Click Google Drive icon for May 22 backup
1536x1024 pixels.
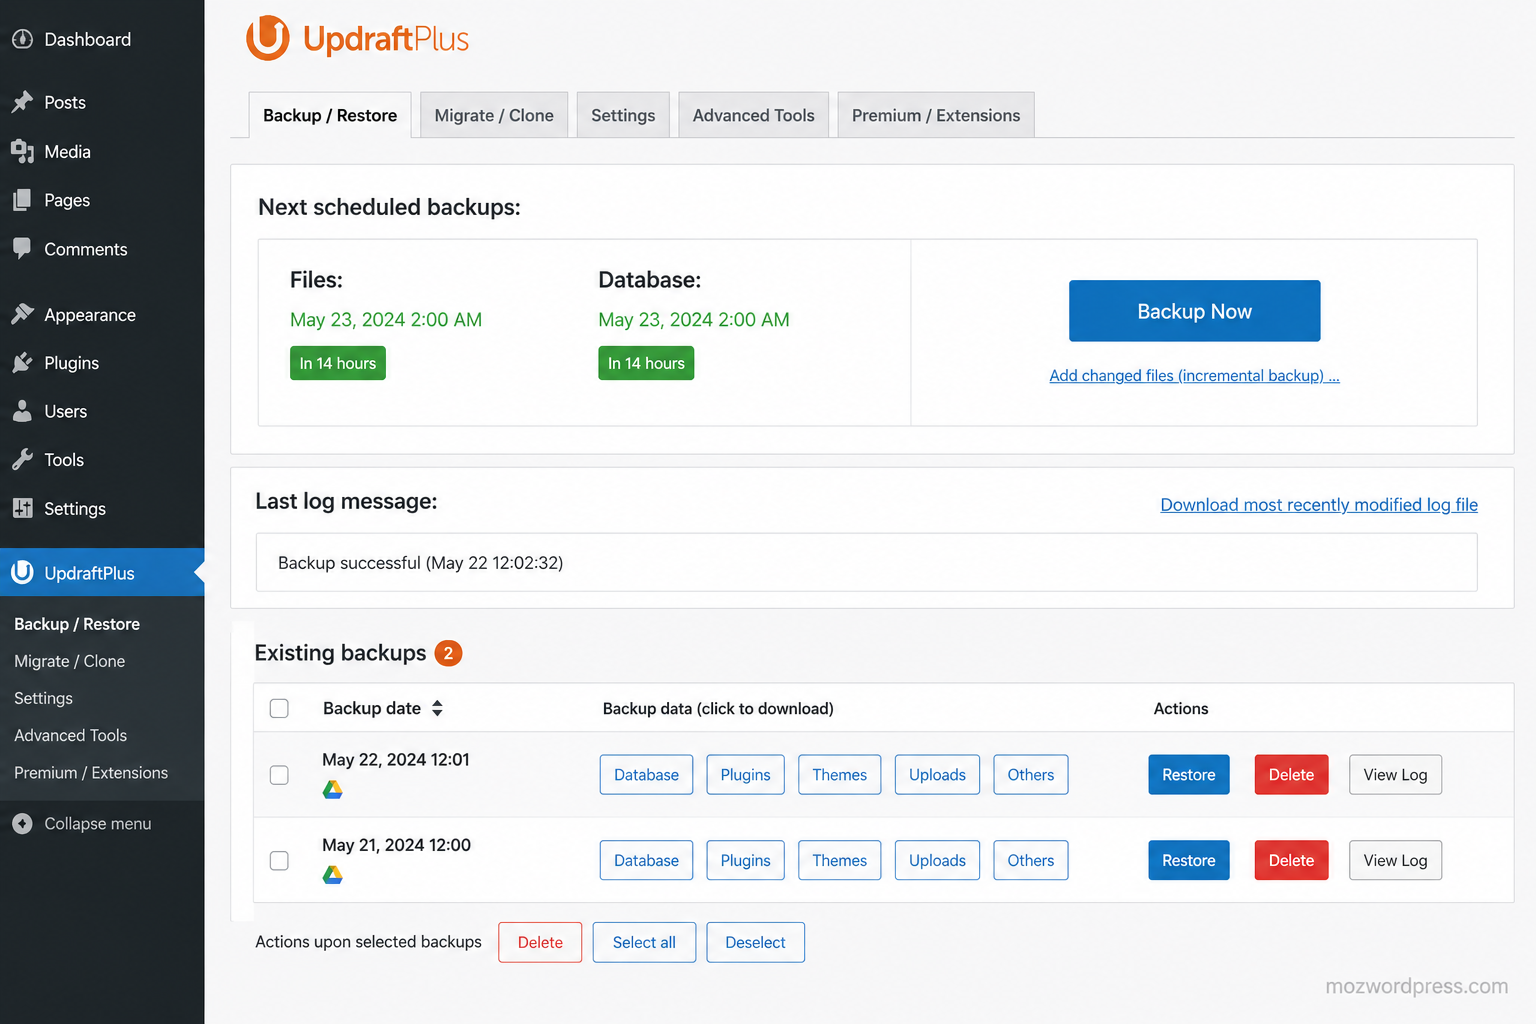click(x=333, y=789)
